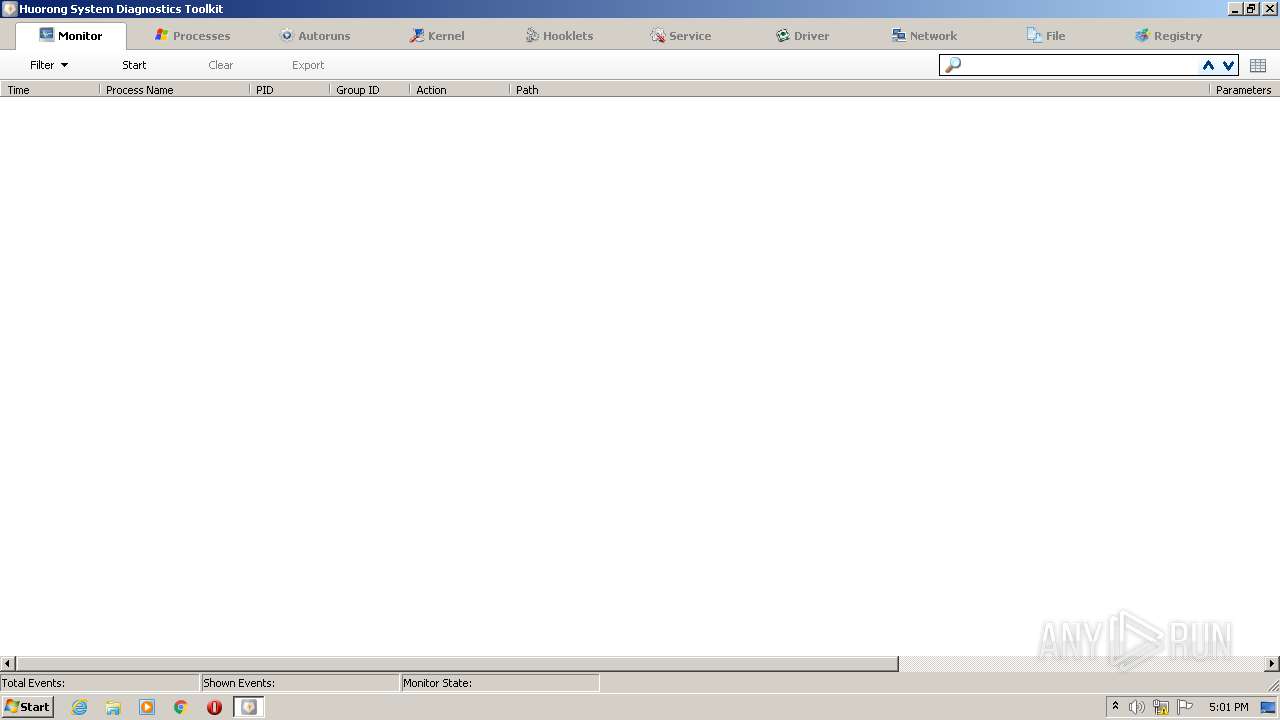Switch to the Kernel tab
This screenshot has height=720, width=1280.
437,35
